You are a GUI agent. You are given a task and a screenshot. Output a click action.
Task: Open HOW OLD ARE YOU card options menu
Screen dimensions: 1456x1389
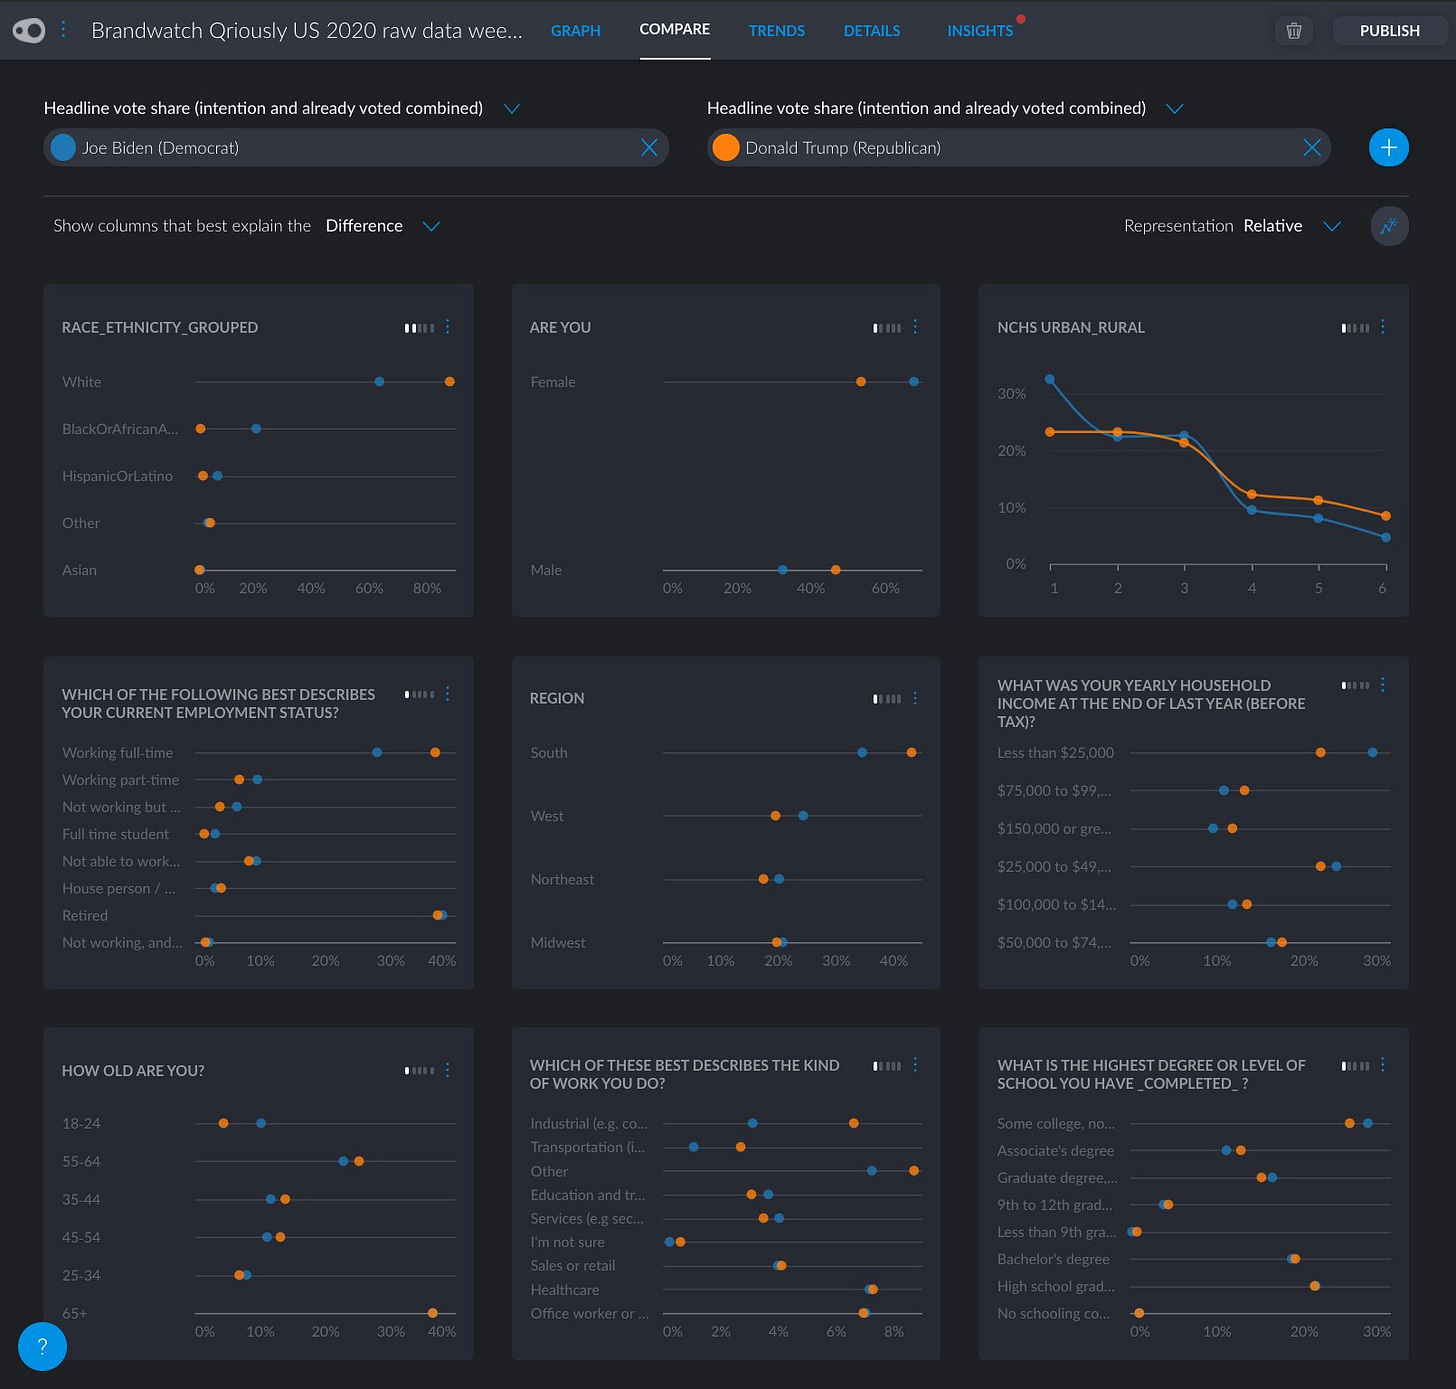coord(447,1070)
